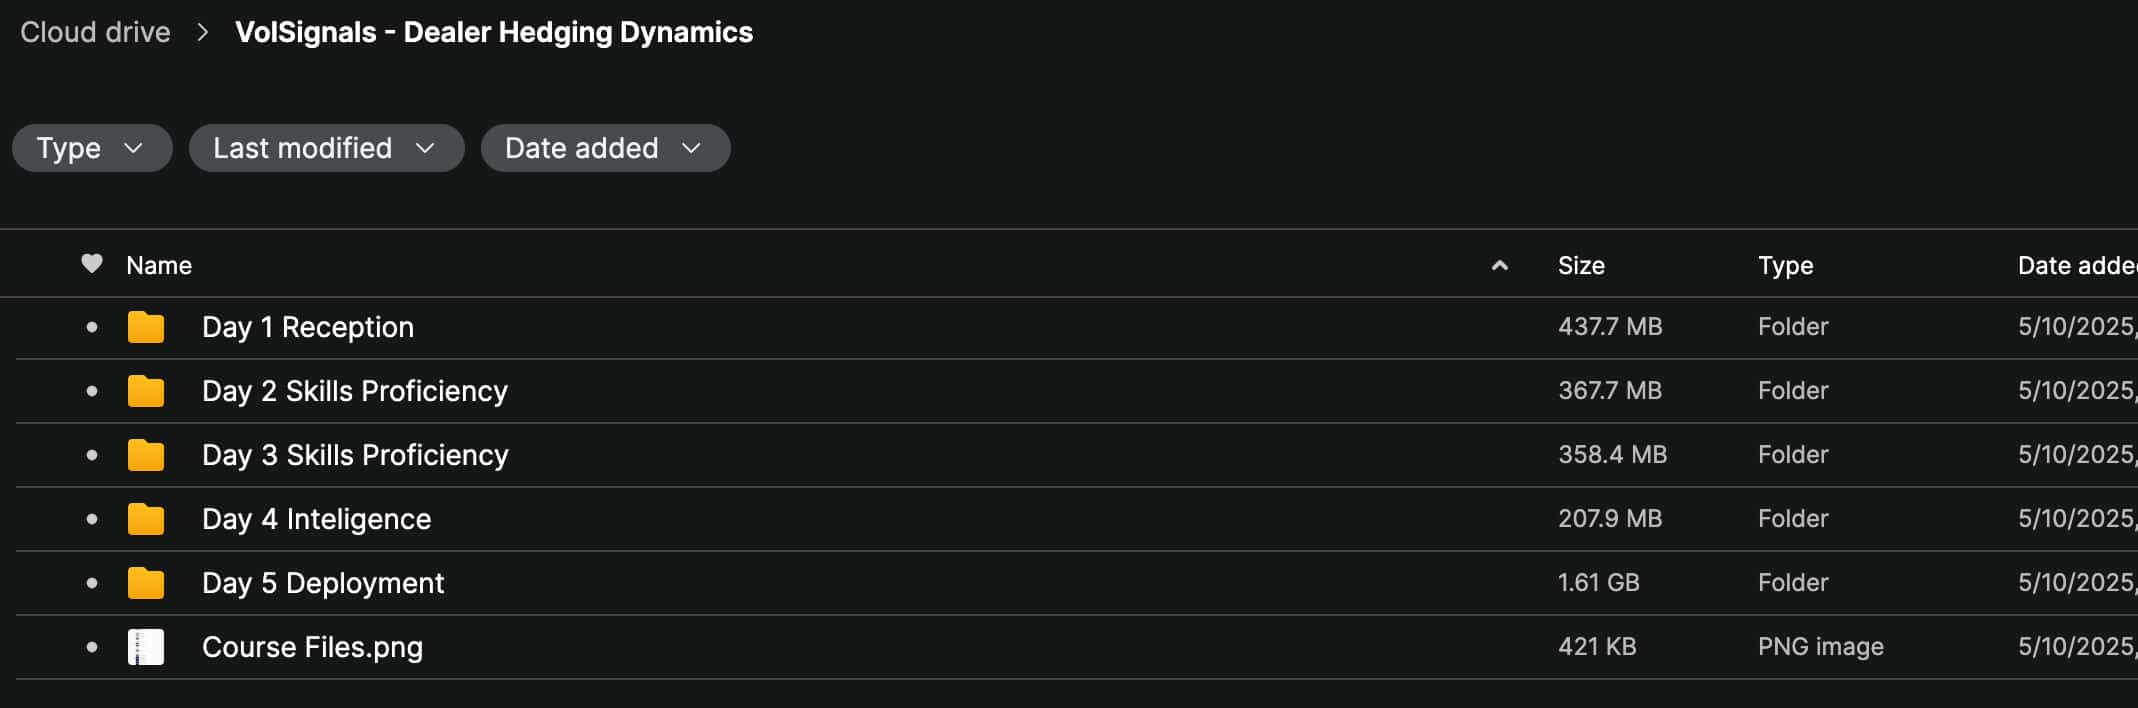
Task: Expand the Last modified filter dropdown
Action: coord(326,148)
